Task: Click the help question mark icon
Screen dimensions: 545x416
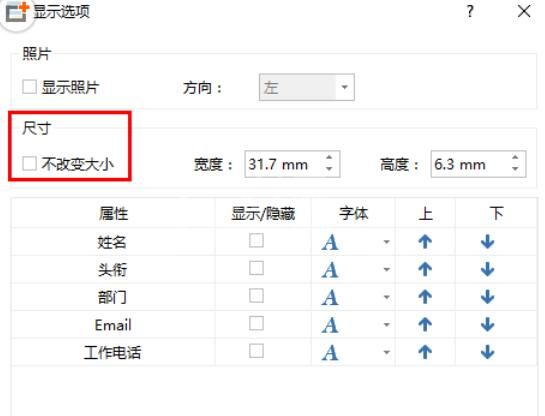Action: [470, 12]
